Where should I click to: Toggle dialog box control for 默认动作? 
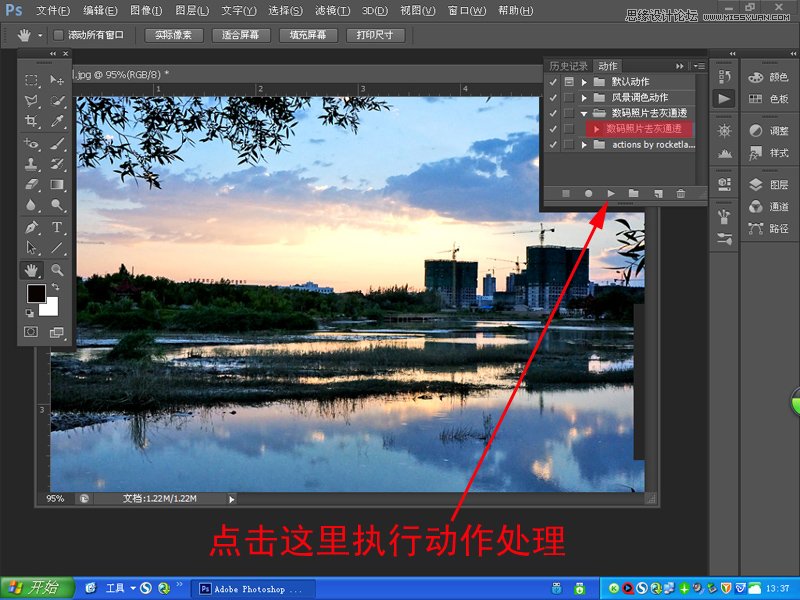[x=568, y=81]
